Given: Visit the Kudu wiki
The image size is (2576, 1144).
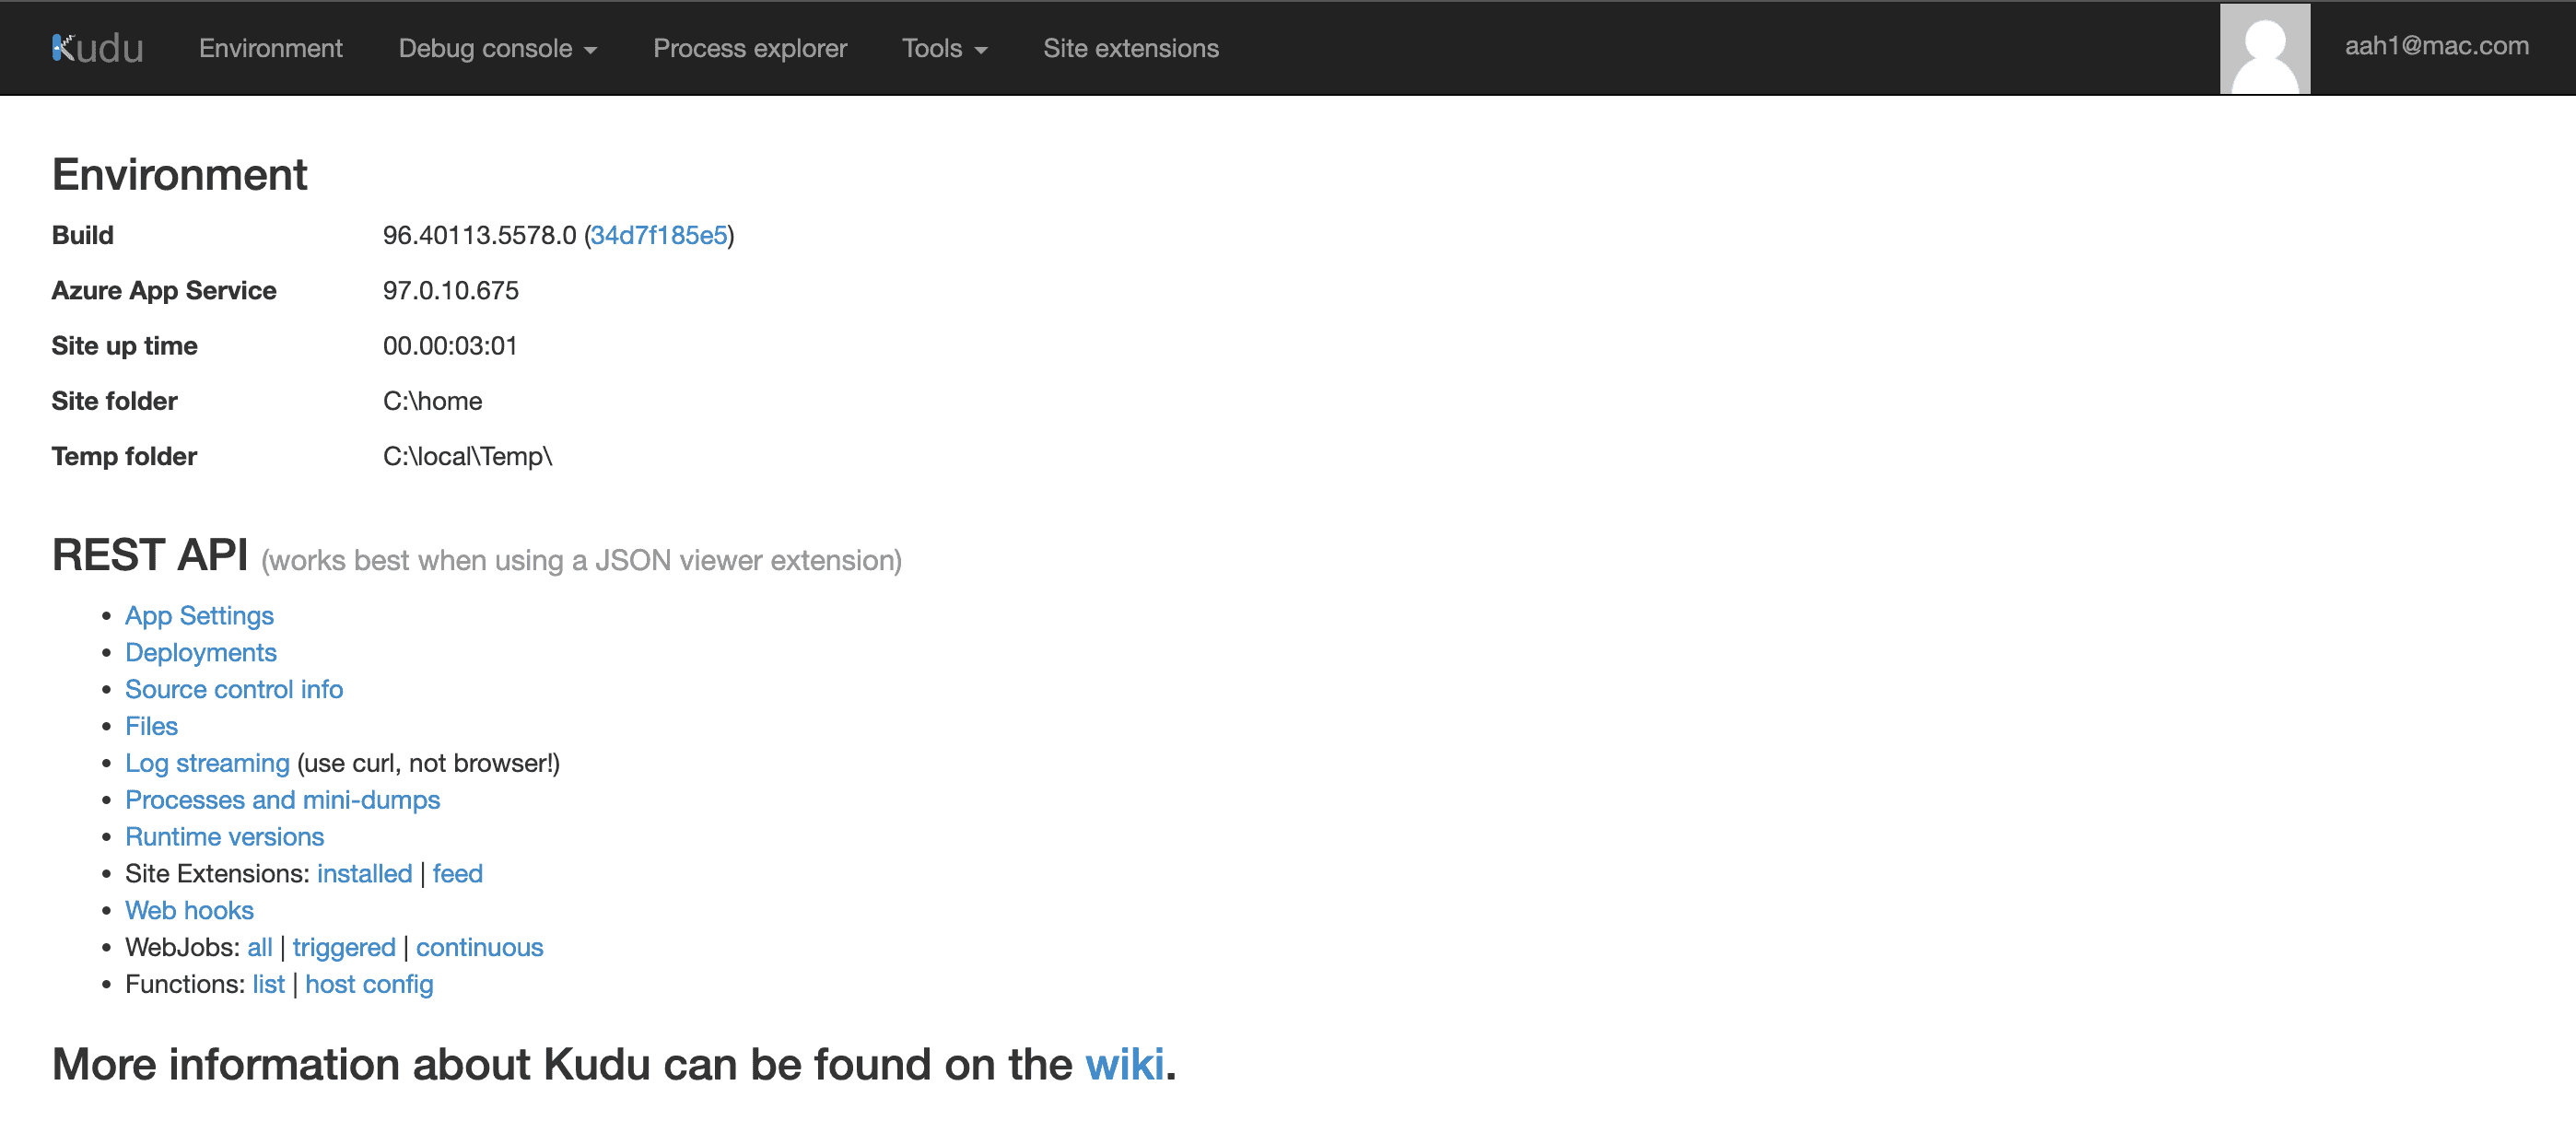Looking at the screenshot, I should tap(1128, 1064).
